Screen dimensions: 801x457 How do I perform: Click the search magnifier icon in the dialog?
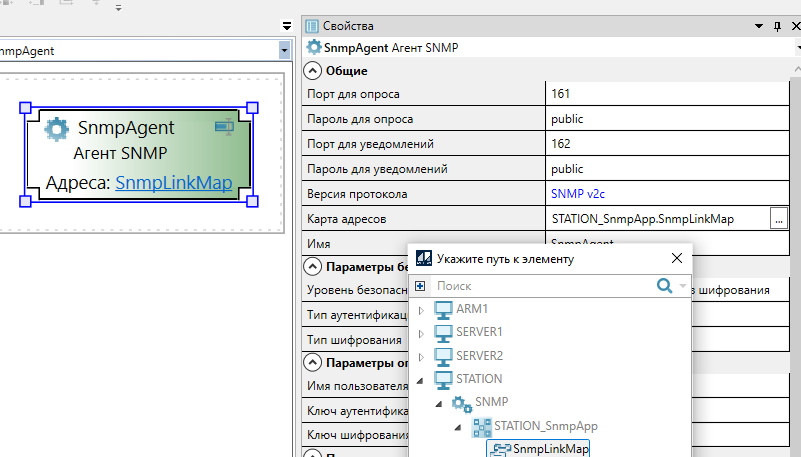[664, 286]
